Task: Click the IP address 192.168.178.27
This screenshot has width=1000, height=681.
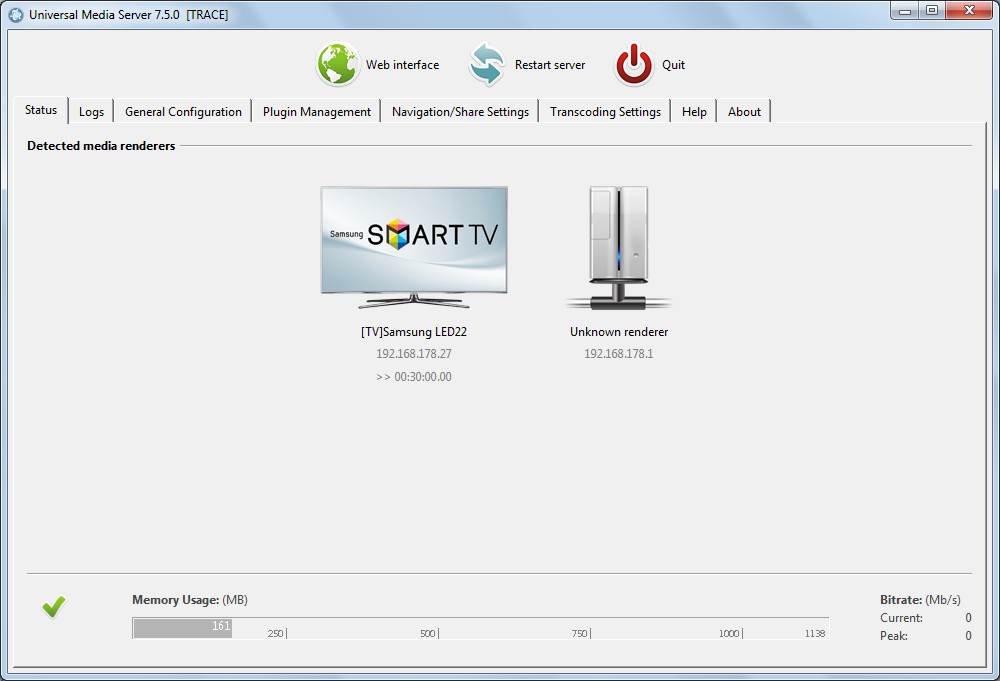Action: click(x=414, y=353)
